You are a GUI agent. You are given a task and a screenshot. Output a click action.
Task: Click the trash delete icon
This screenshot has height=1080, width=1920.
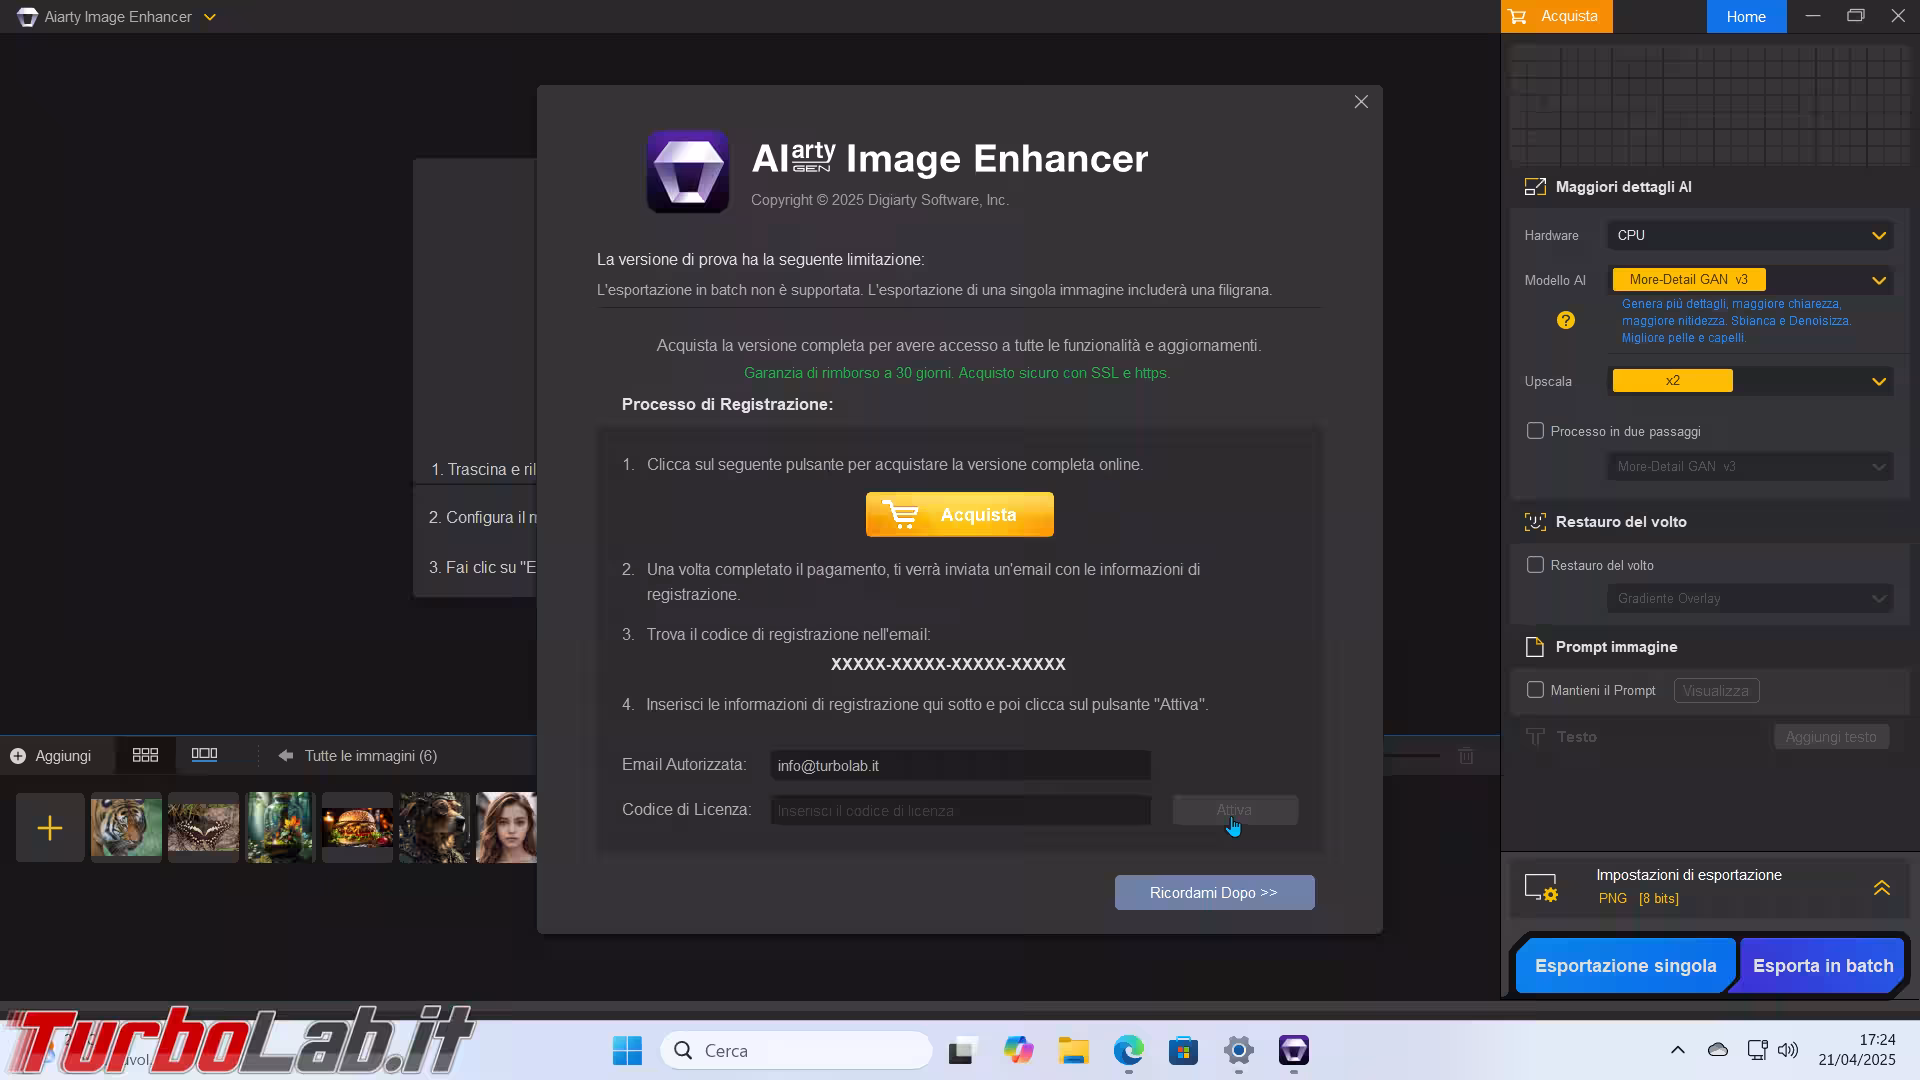[1466, 756]
